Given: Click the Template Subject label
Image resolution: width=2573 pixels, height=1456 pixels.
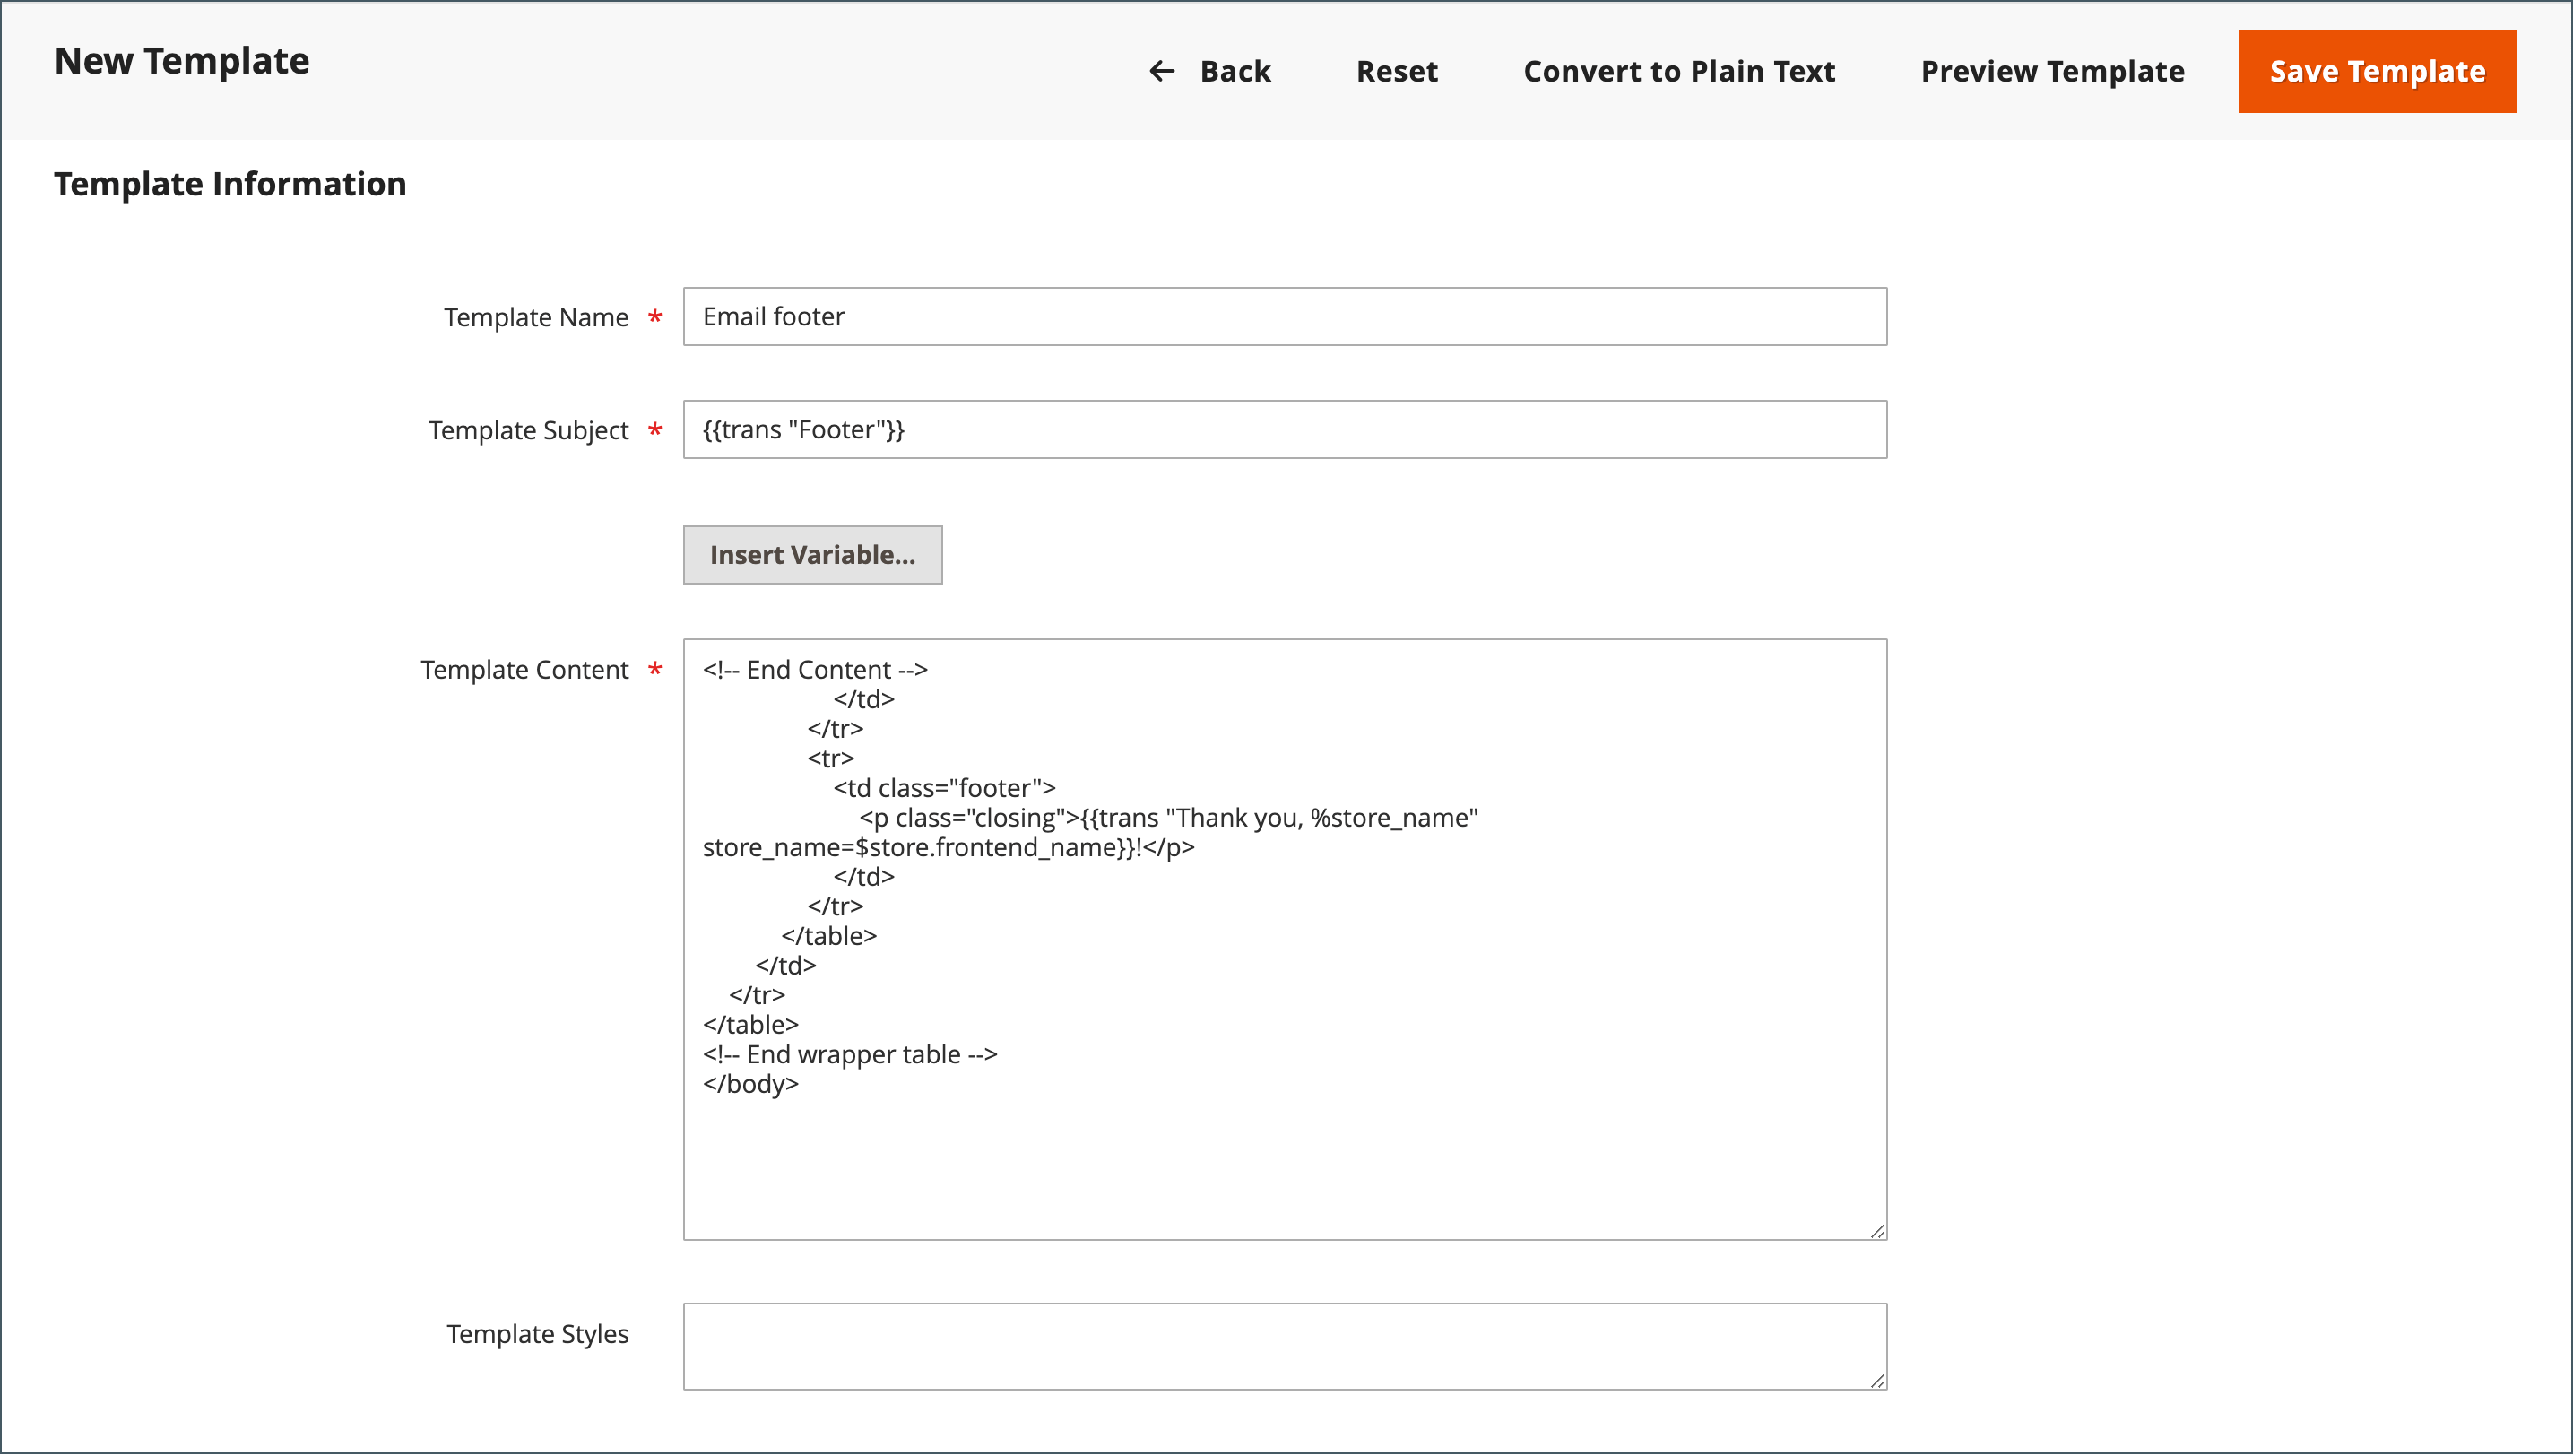Looking at the screenshot, I should [x=528, y=430].
